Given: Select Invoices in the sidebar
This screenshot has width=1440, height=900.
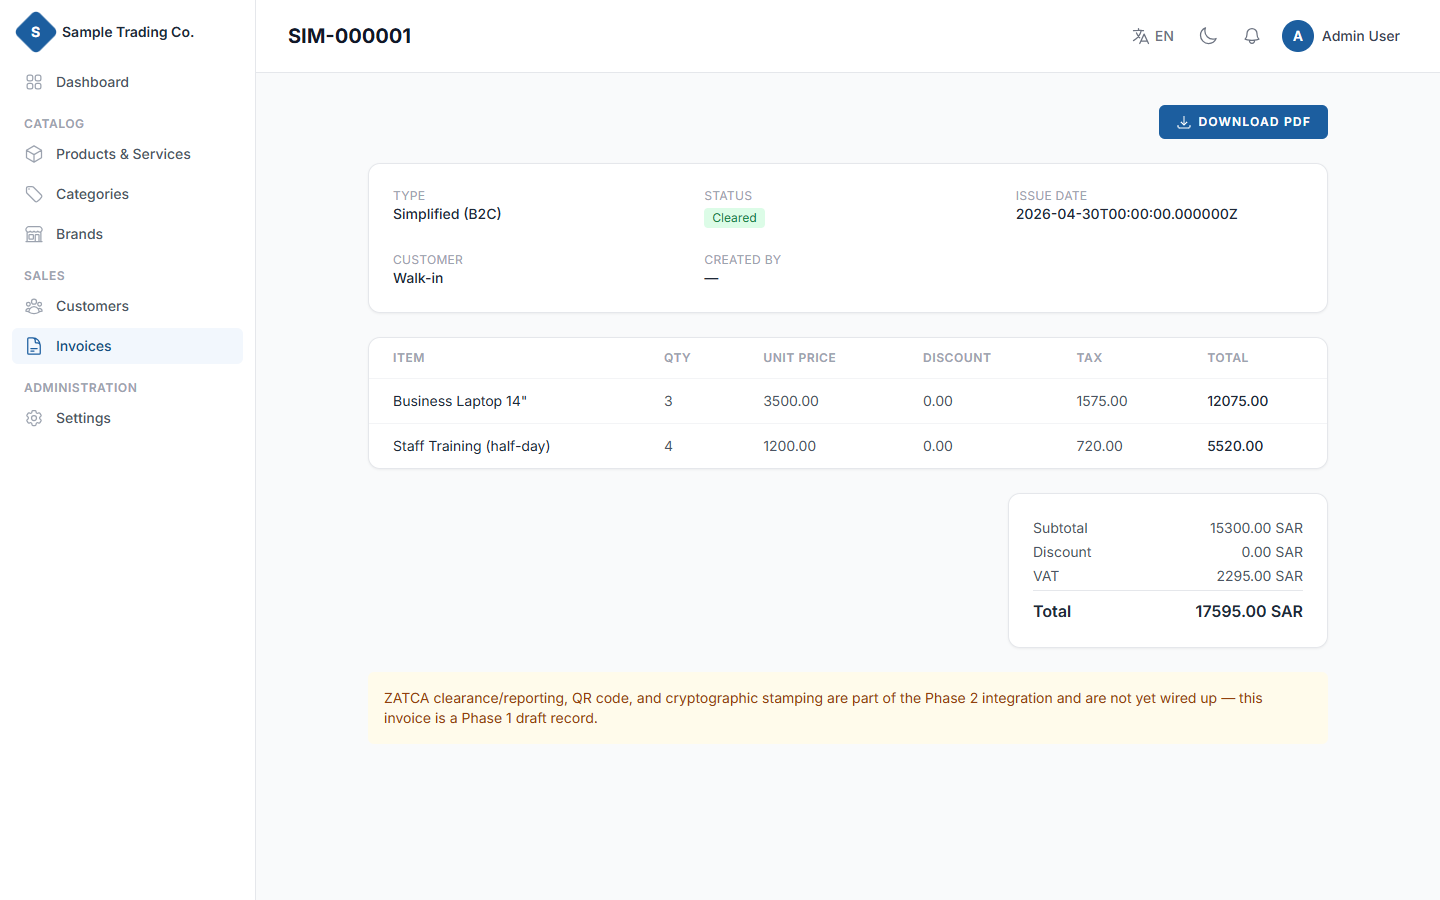Looking at the screenshot, I should [x=127, y=346].
